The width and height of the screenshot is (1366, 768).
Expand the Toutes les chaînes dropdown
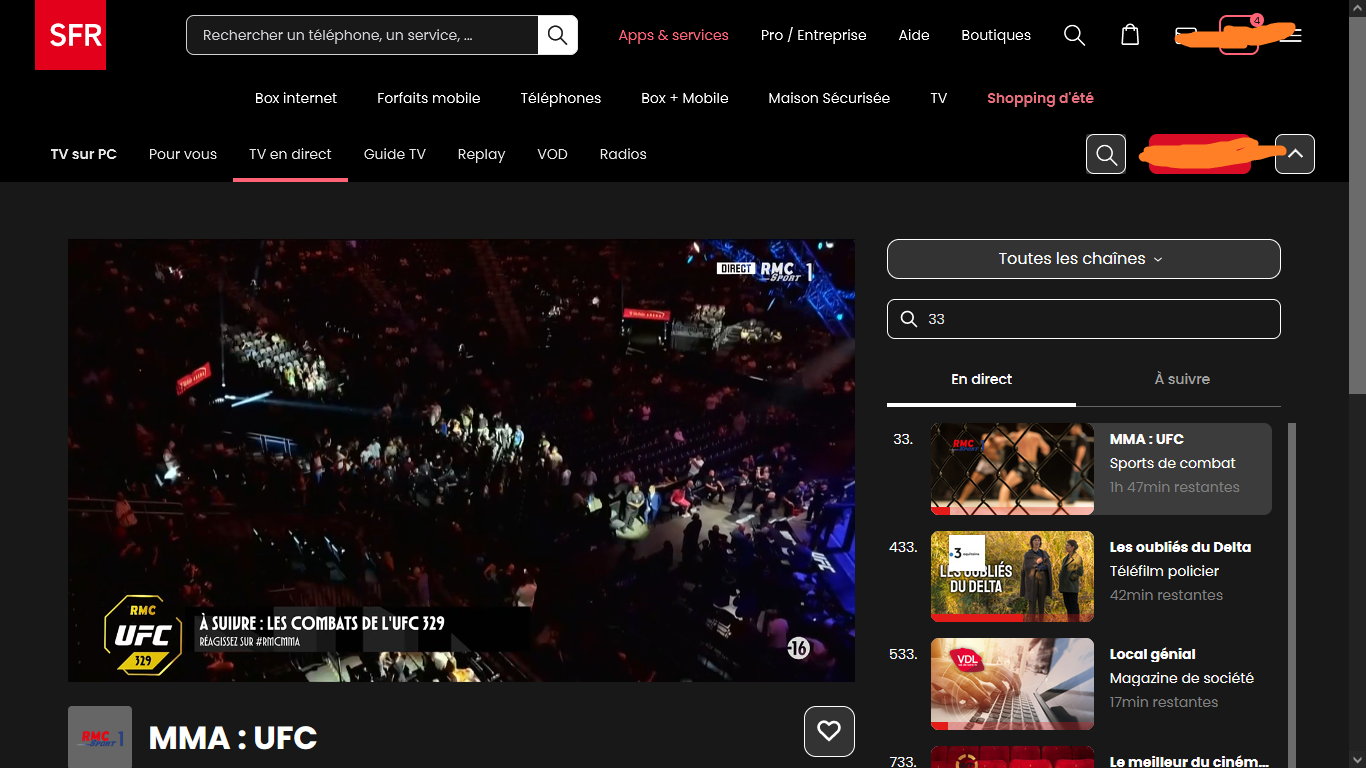1084,259
